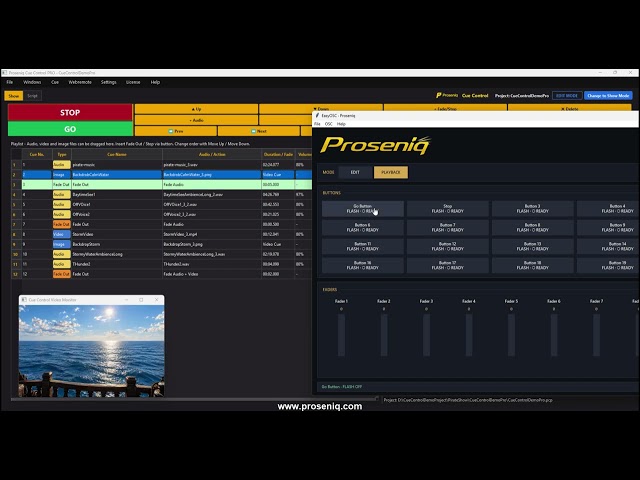
Task: Click the Fader 3 slider track
Action: pos(426,335)
